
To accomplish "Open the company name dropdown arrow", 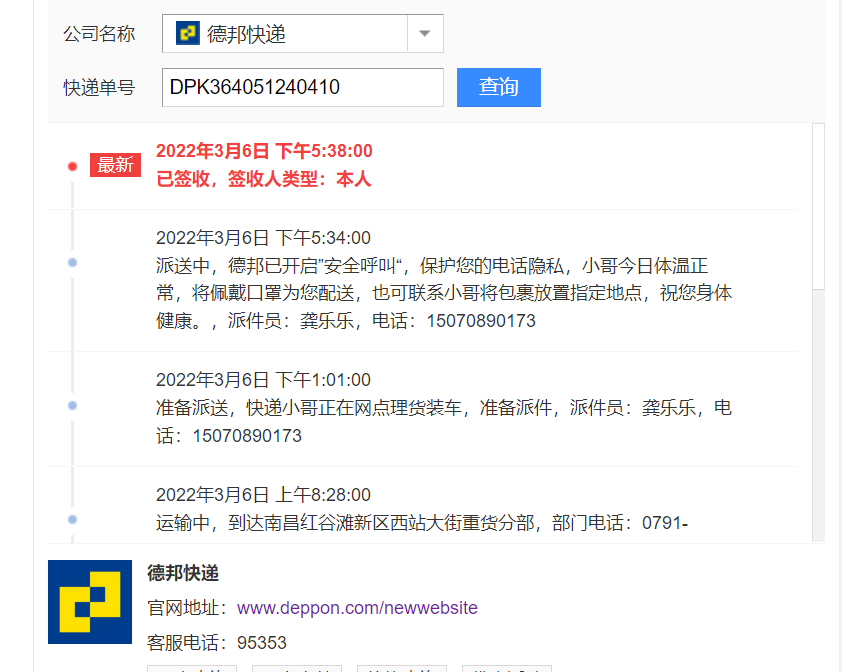I will (424, 34).
